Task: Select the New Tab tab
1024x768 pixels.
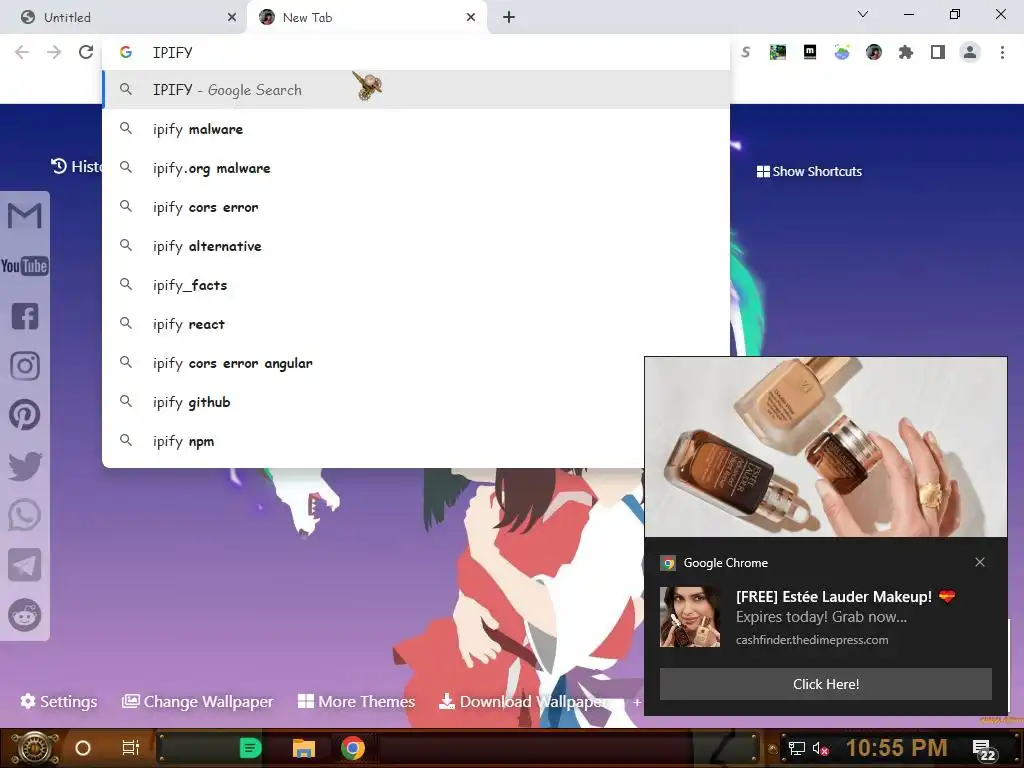Action: (367, 17)
